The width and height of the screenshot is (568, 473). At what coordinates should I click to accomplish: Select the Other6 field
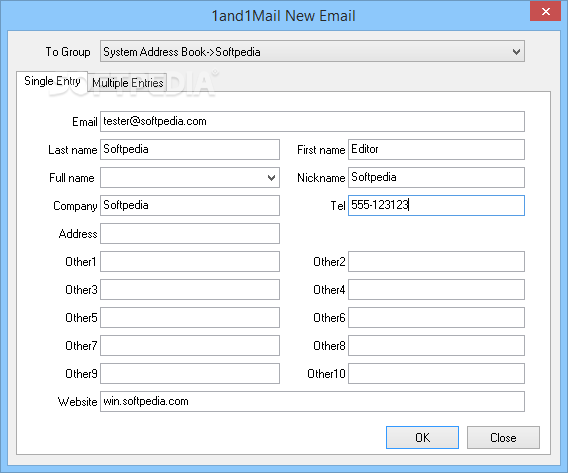[x=436, y=318]
